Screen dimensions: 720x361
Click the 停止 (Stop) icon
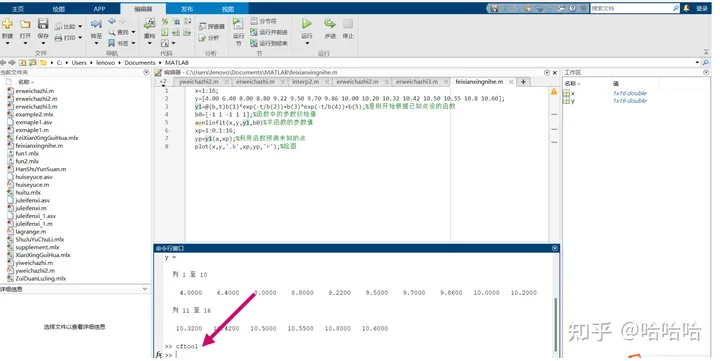pos(348,23)
